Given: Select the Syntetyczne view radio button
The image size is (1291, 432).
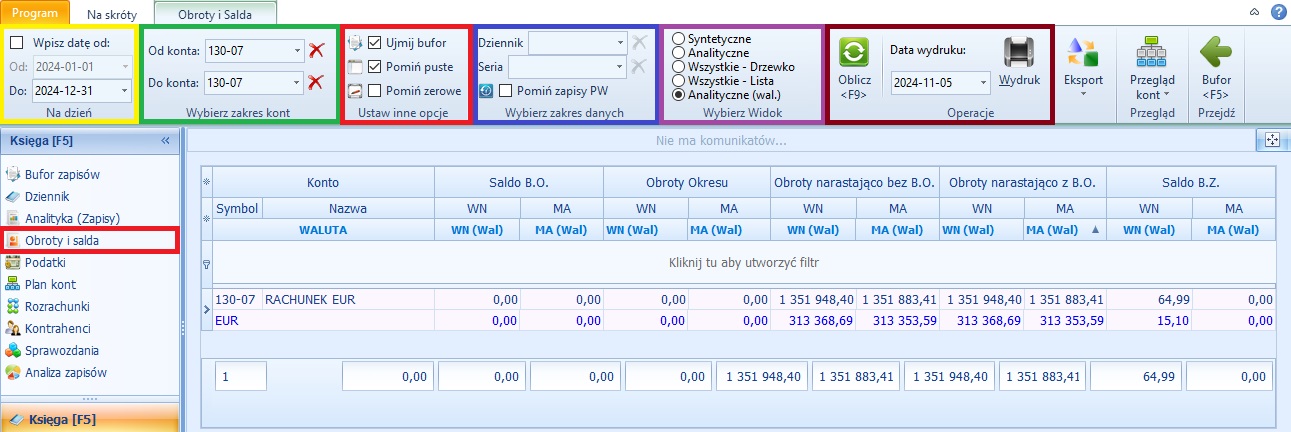Looking at the screenshot, I should [680, 39].
